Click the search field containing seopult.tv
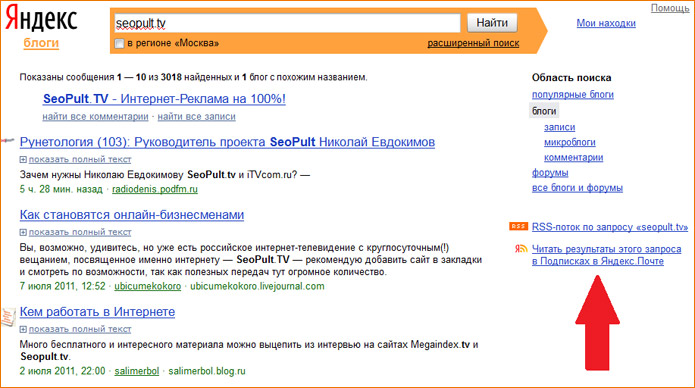 click(287, 23)
